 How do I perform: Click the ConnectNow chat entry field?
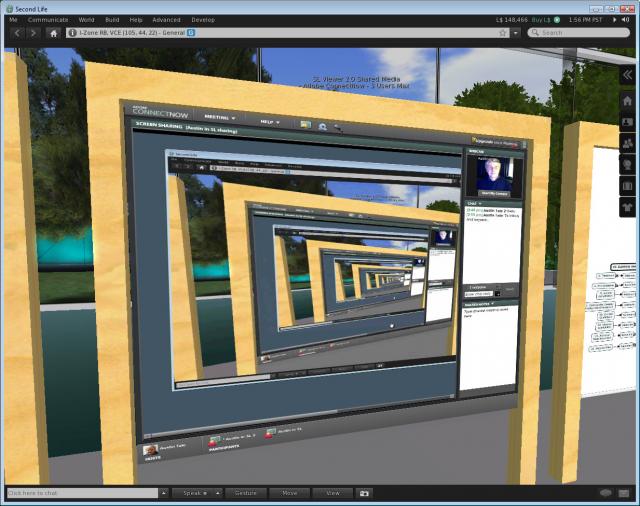tap(478, 294)
